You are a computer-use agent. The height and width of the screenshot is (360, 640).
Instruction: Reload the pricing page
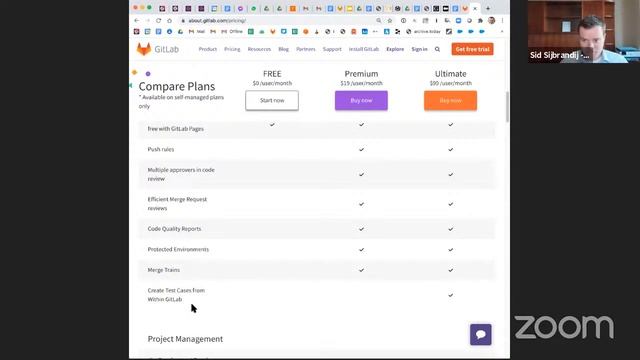[158, 20]
